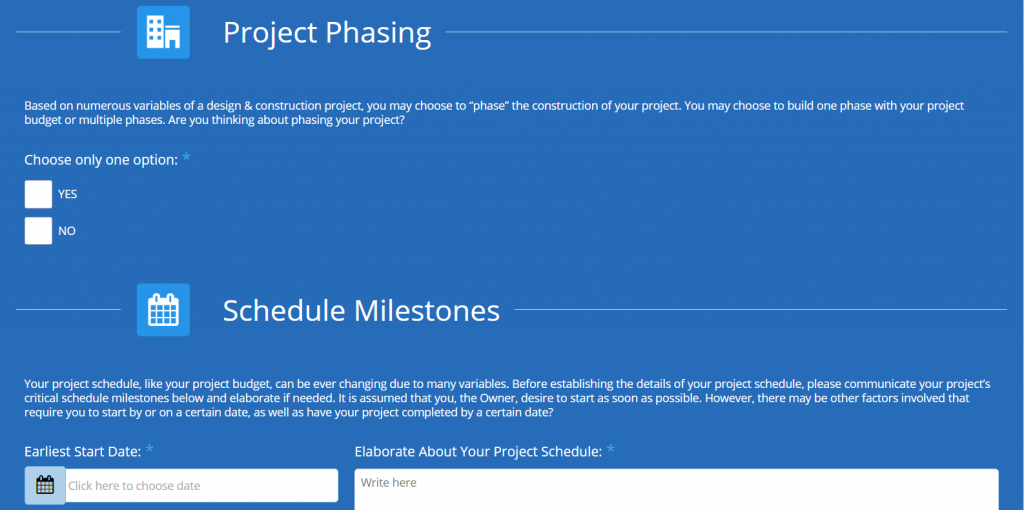
Task: Click the building icon beside Project Phasing
Action: [x=163, y=33]
